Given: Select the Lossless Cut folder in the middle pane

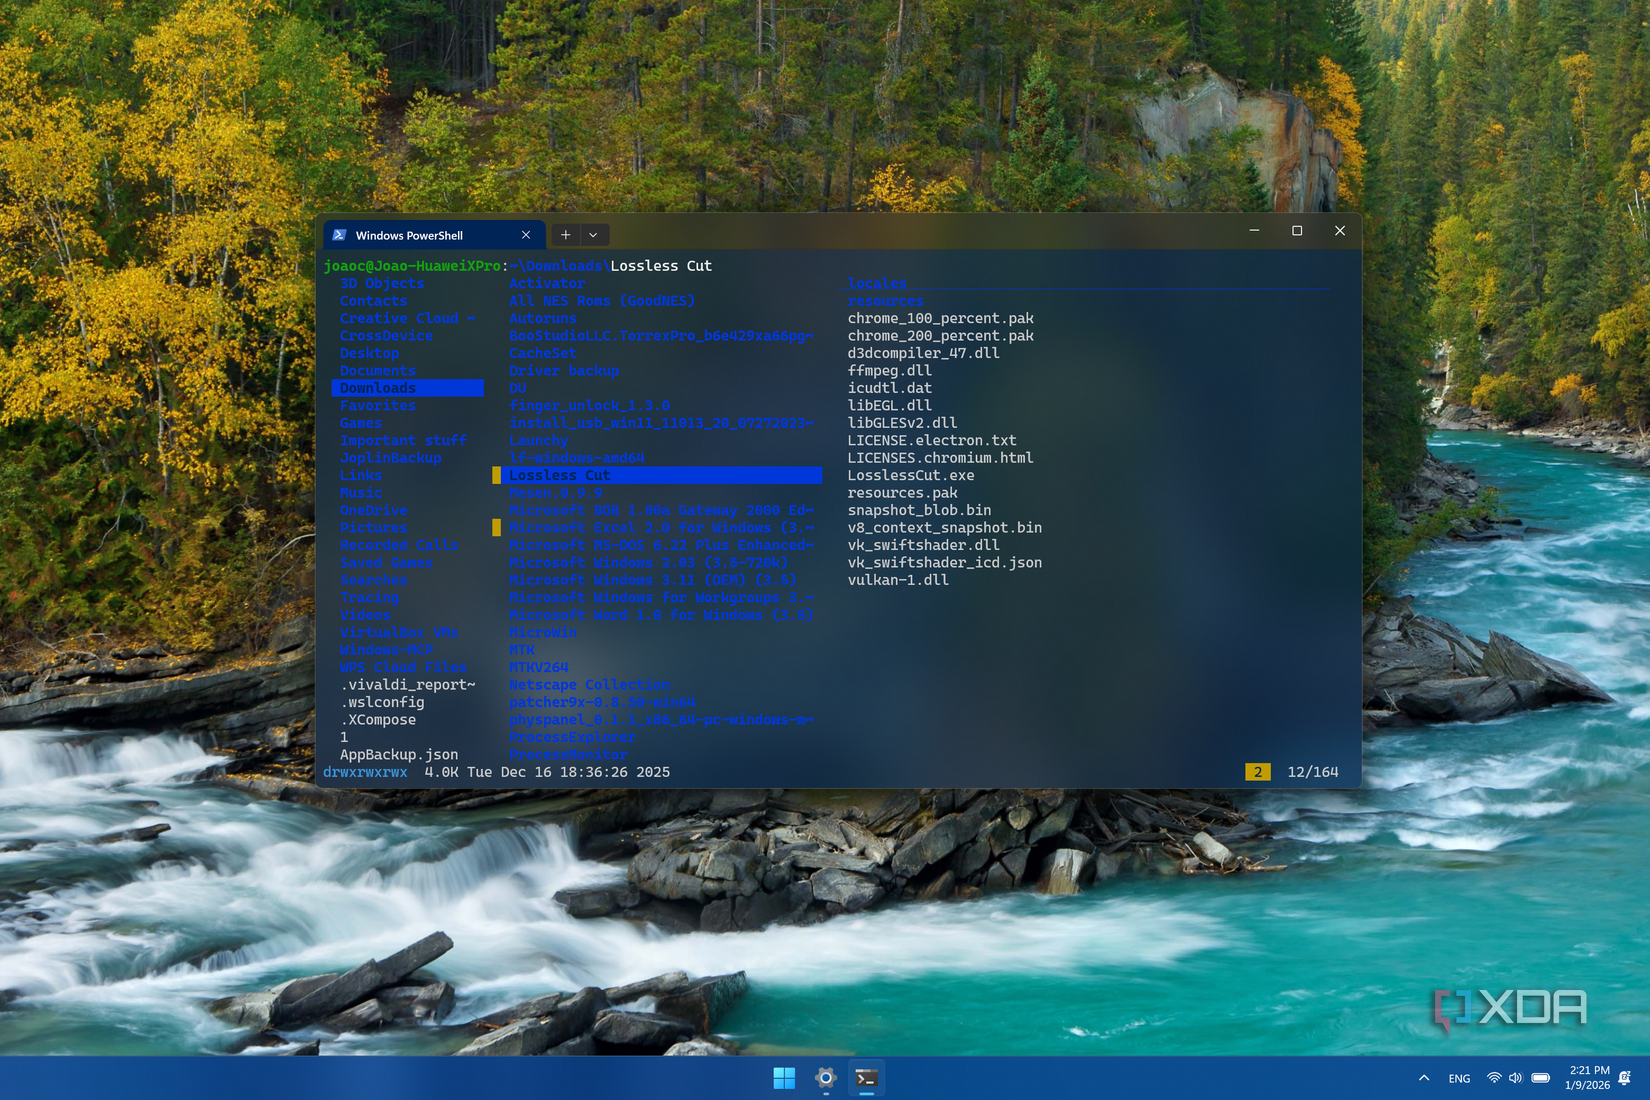Looking at the screenshot, I should (560, 475).
